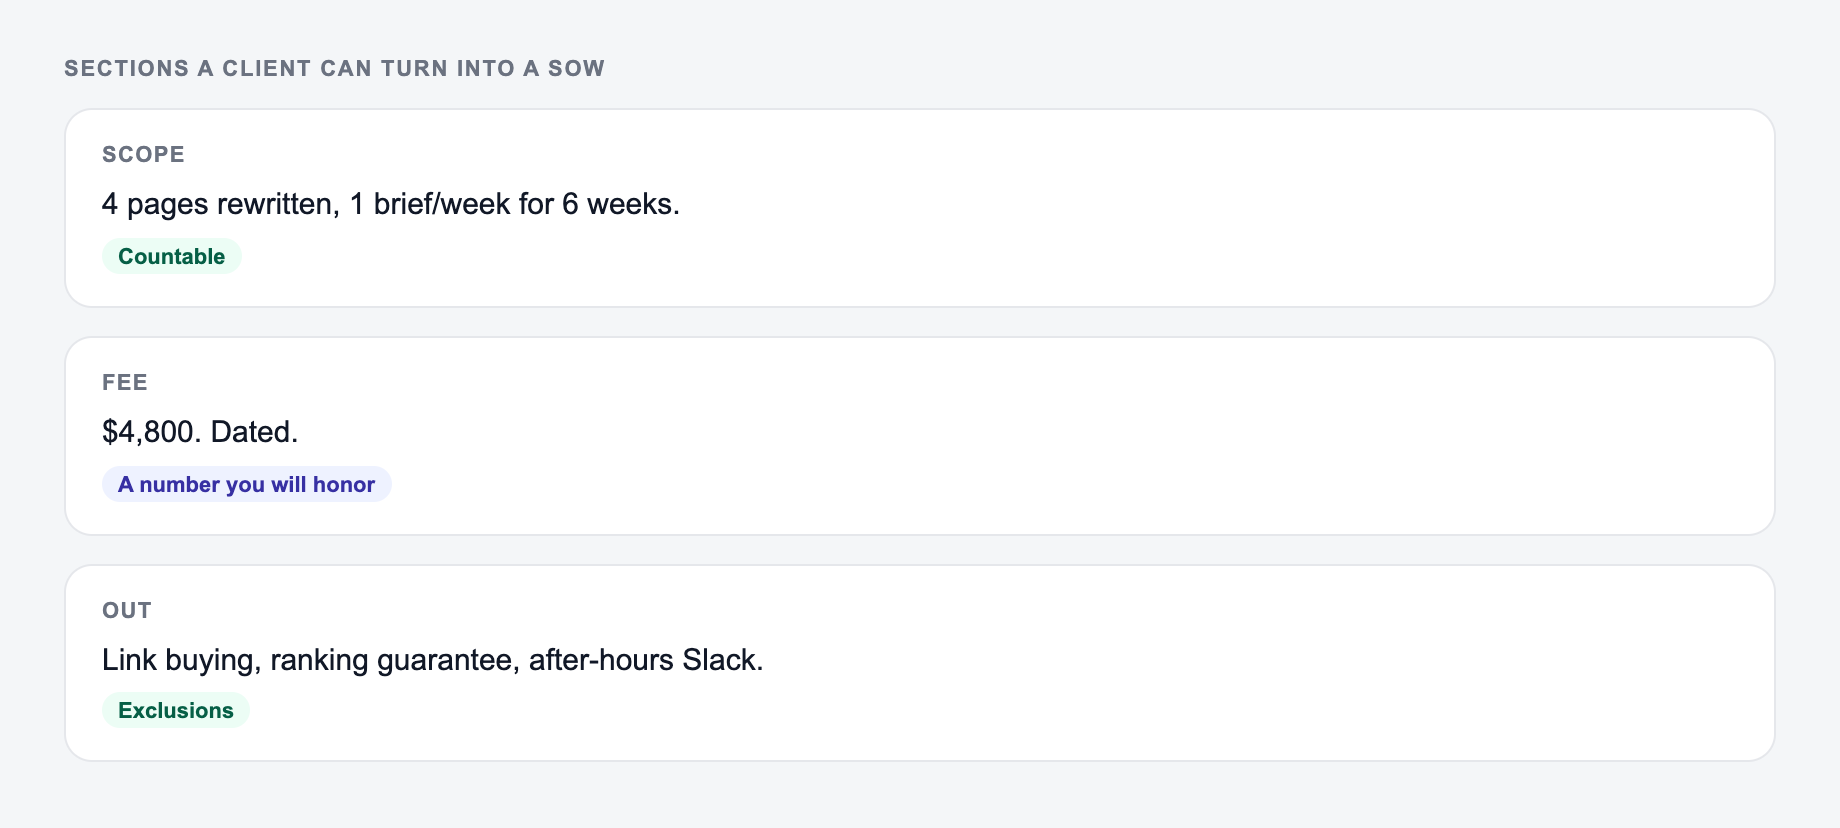Click the OUT label heading
The image size is (1840, 828).
127,610
